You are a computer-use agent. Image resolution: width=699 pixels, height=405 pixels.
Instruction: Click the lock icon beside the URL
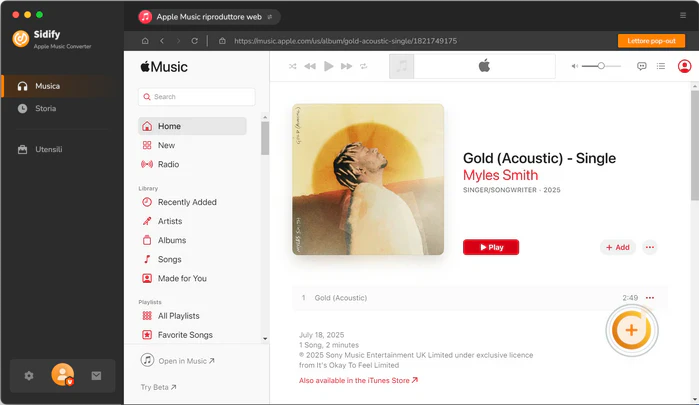coord(222,41)
